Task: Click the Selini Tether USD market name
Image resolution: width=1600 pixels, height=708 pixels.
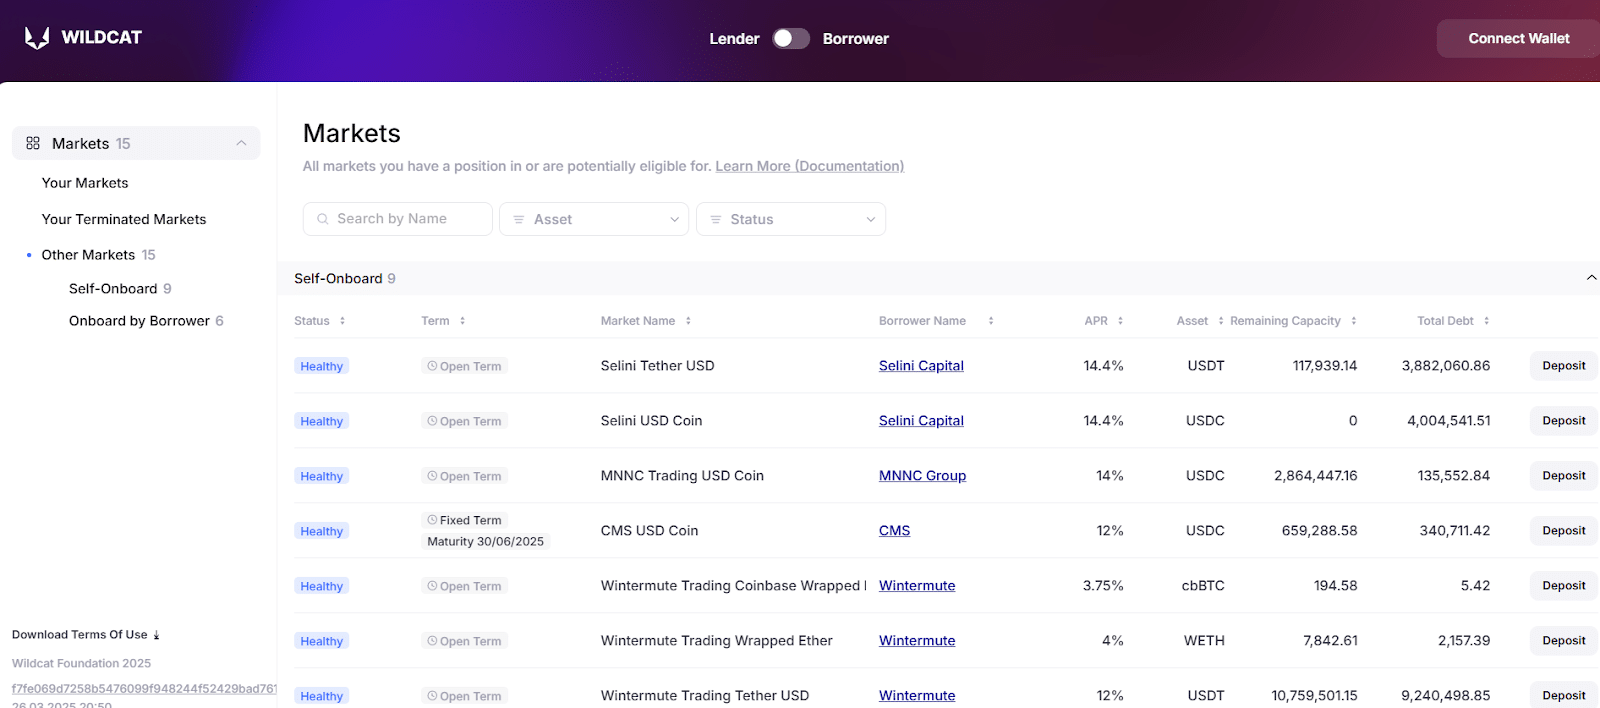Action: tap(657, 366)
